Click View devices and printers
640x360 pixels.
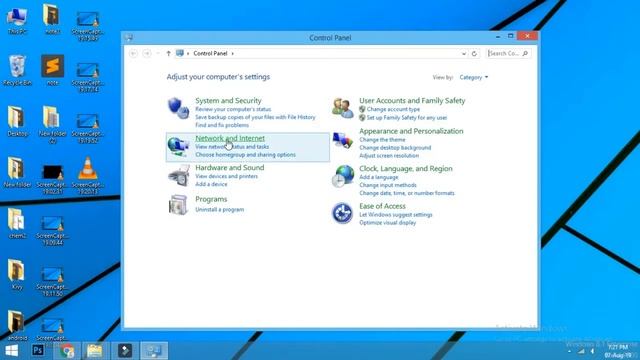[226, 176]
